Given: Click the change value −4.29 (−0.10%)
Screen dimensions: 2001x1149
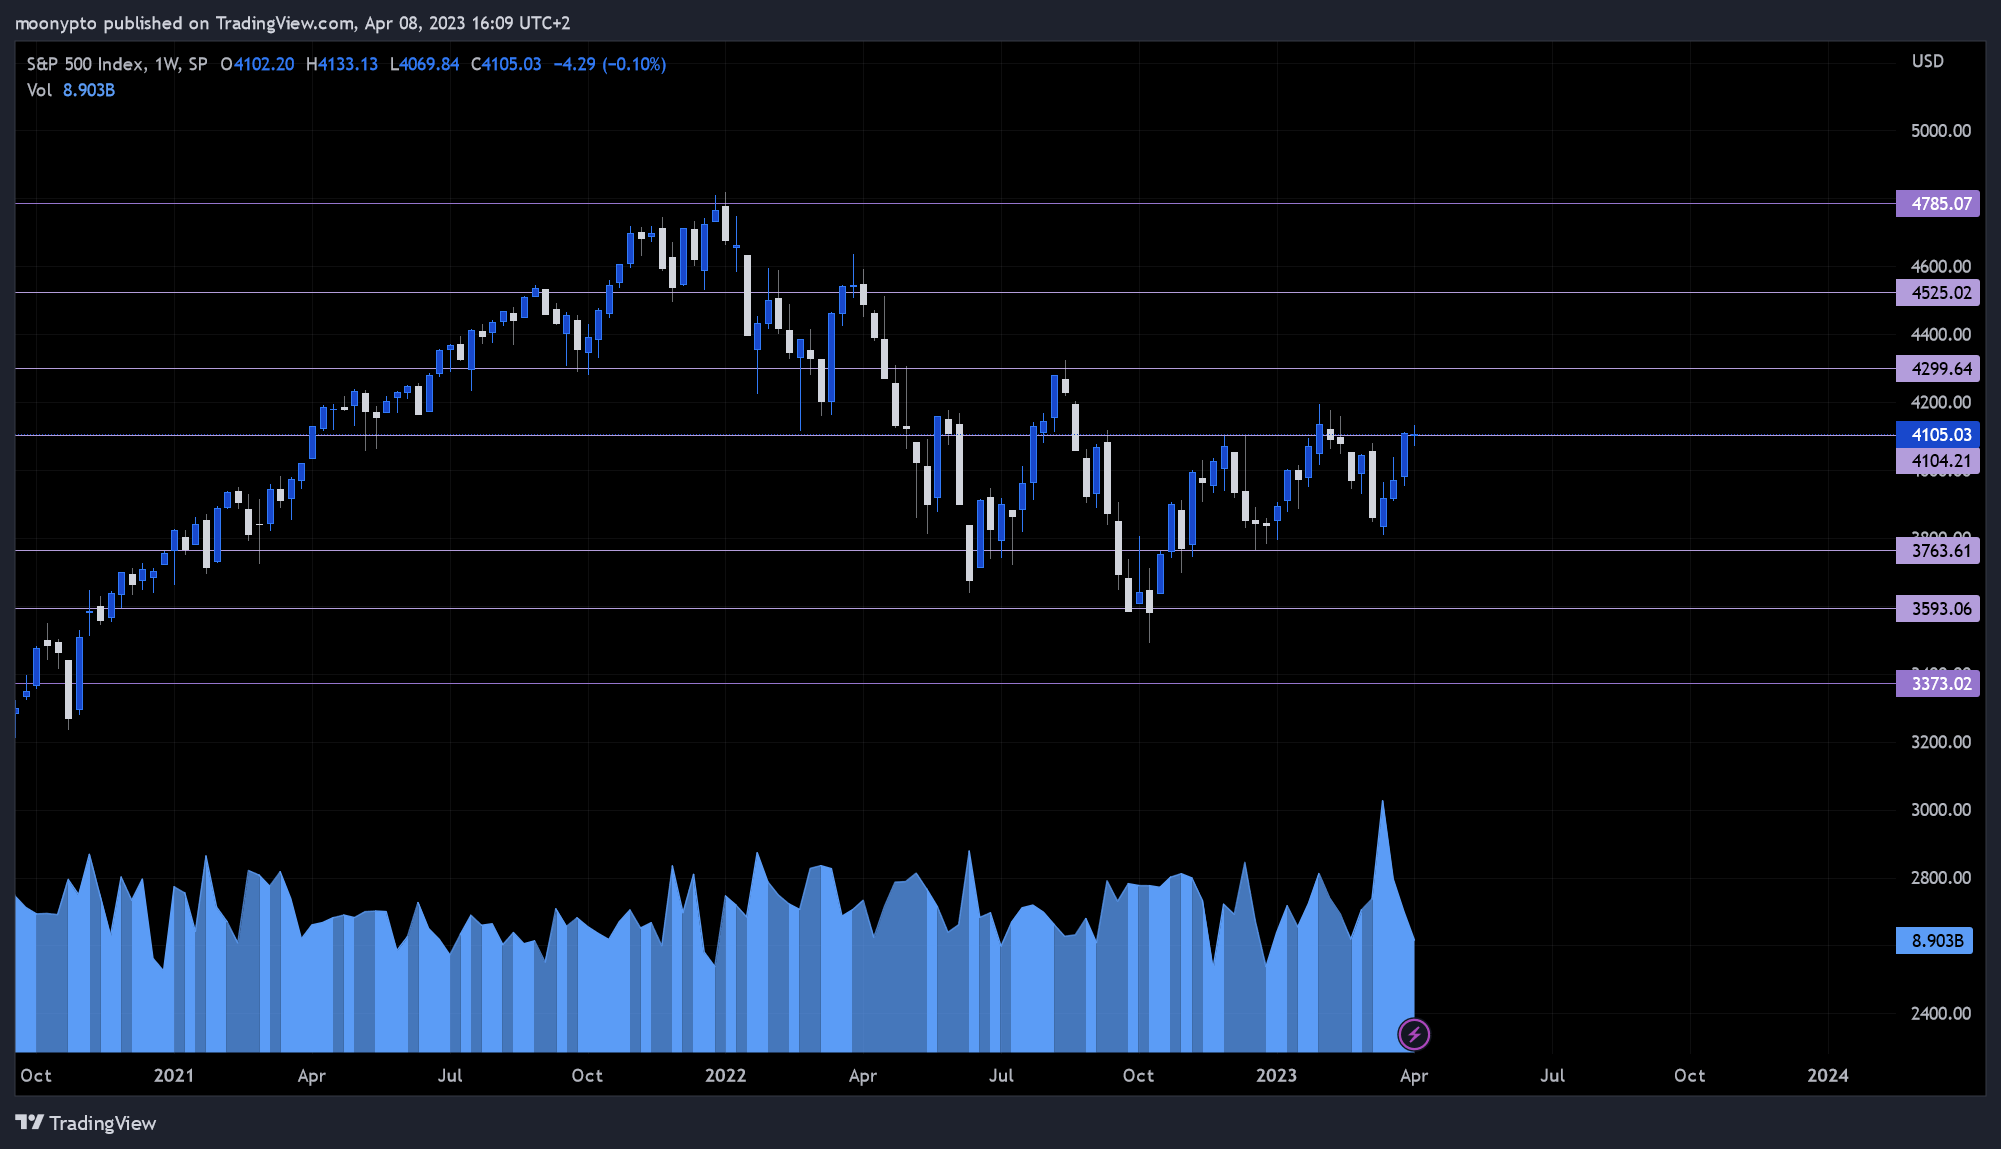Looking at the screenshot, I should pyautogui.click(x=610, y=64).
